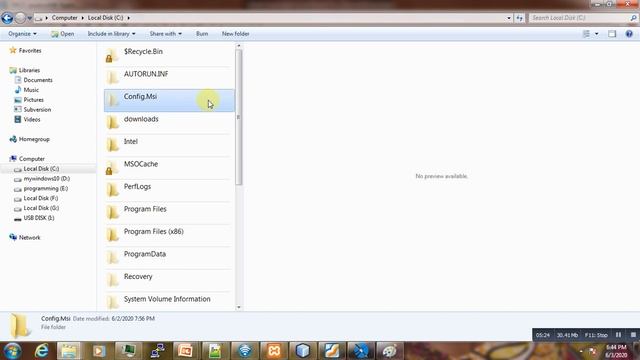Select the Recovery folder

(169, 280)
